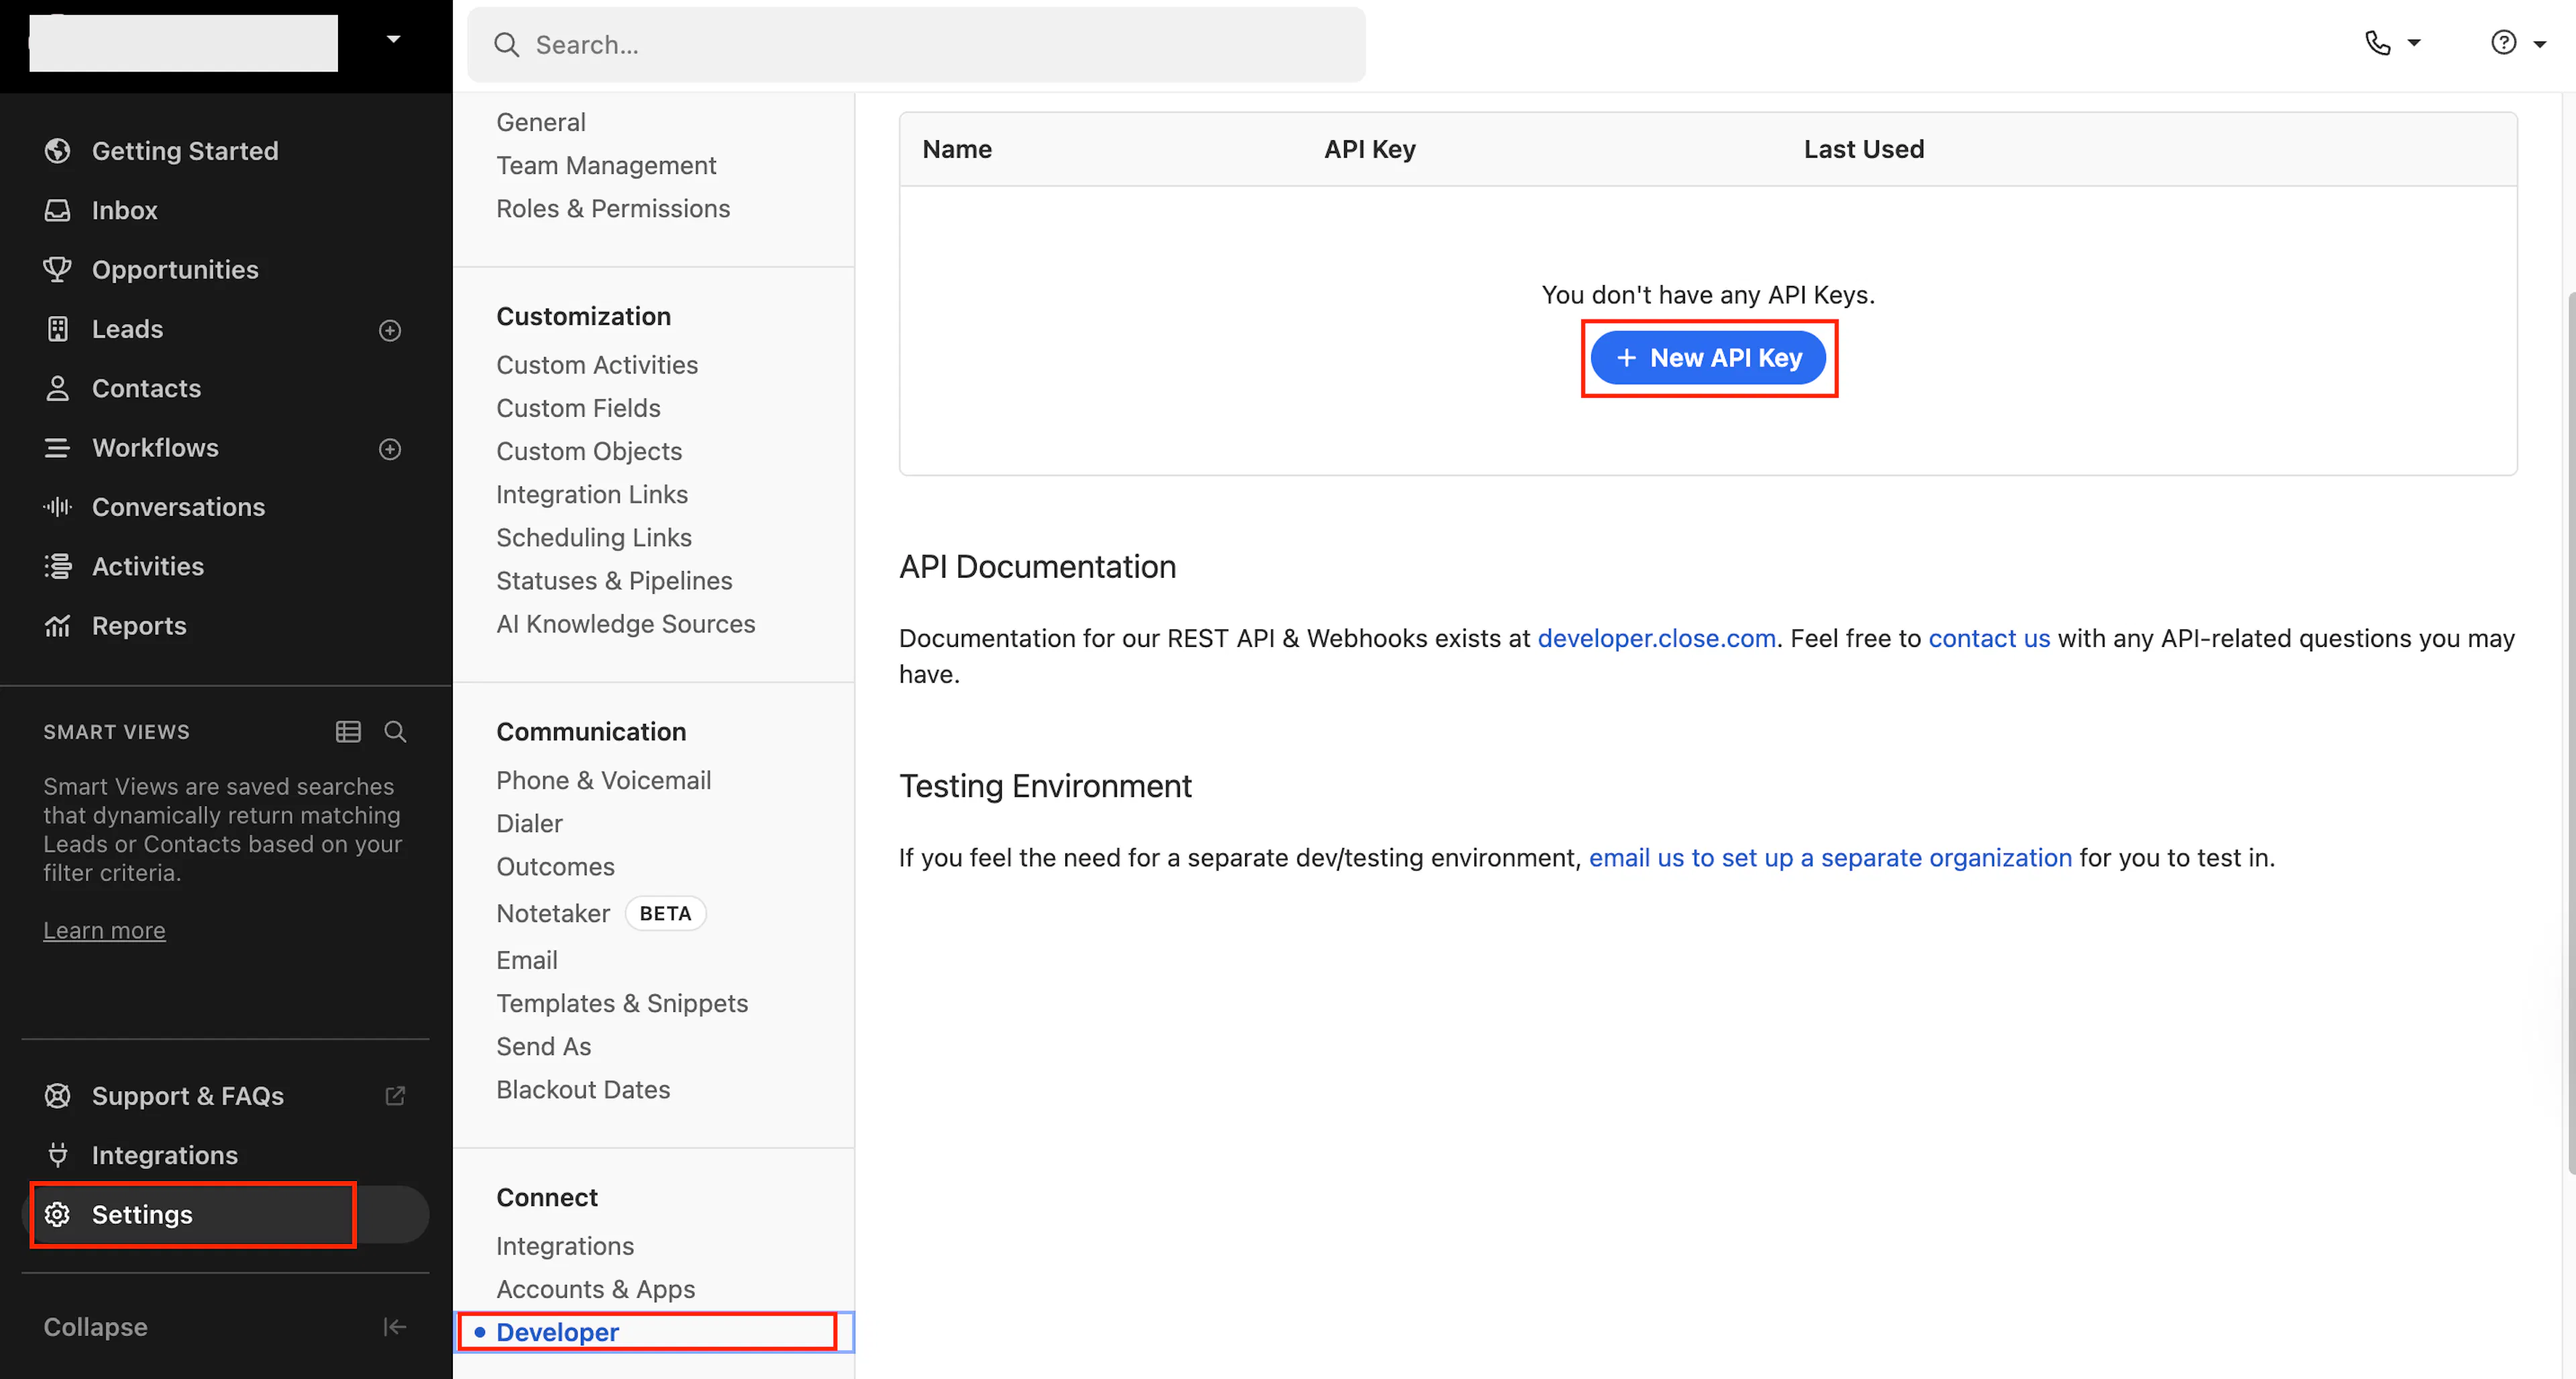The width and height of the screenshot is (2576, 1379).
Task: Click the New API Key button
Action: tap(1708, 358)
